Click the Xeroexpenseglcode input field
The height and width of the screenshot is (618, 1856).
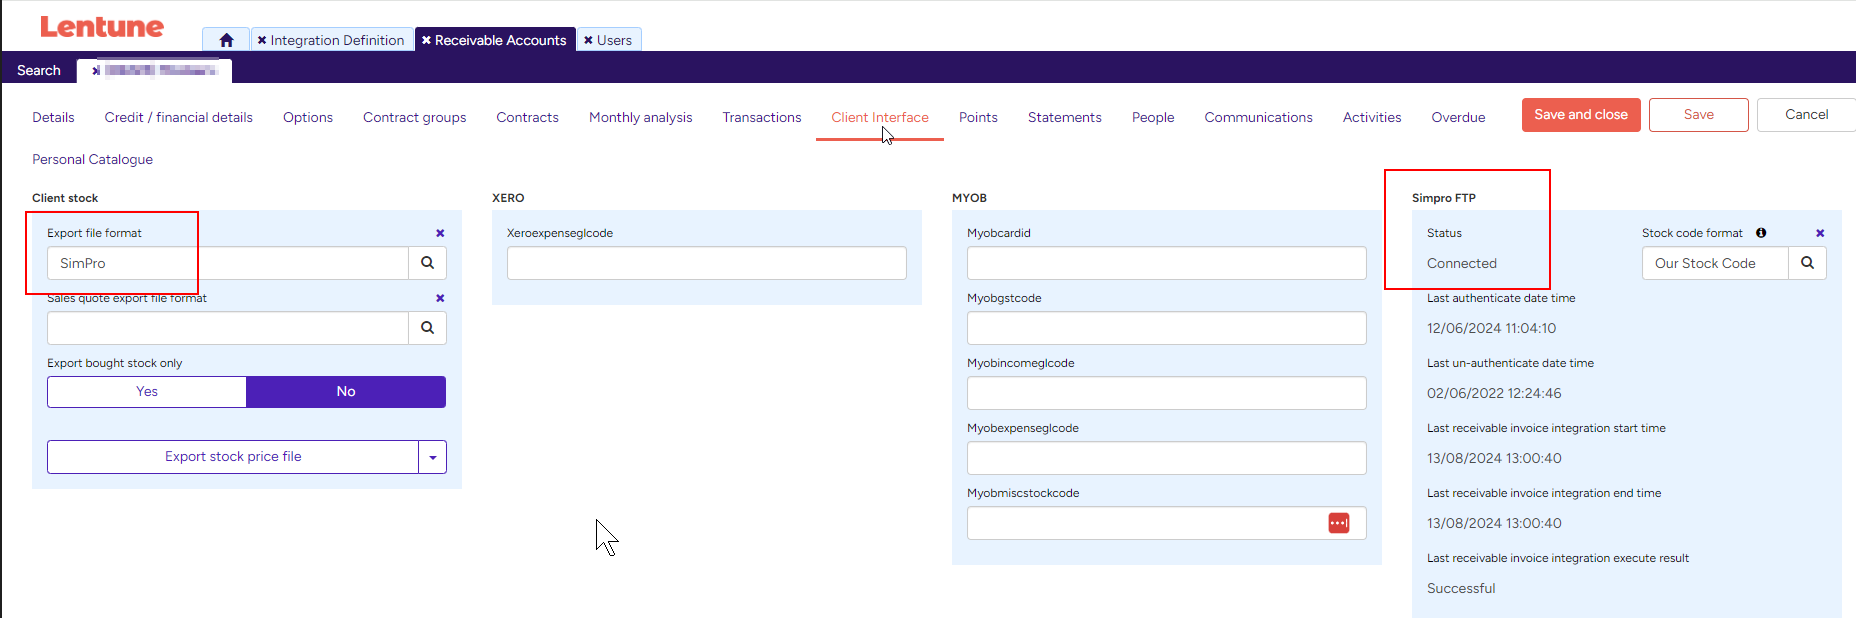click(x=707, y=263)
